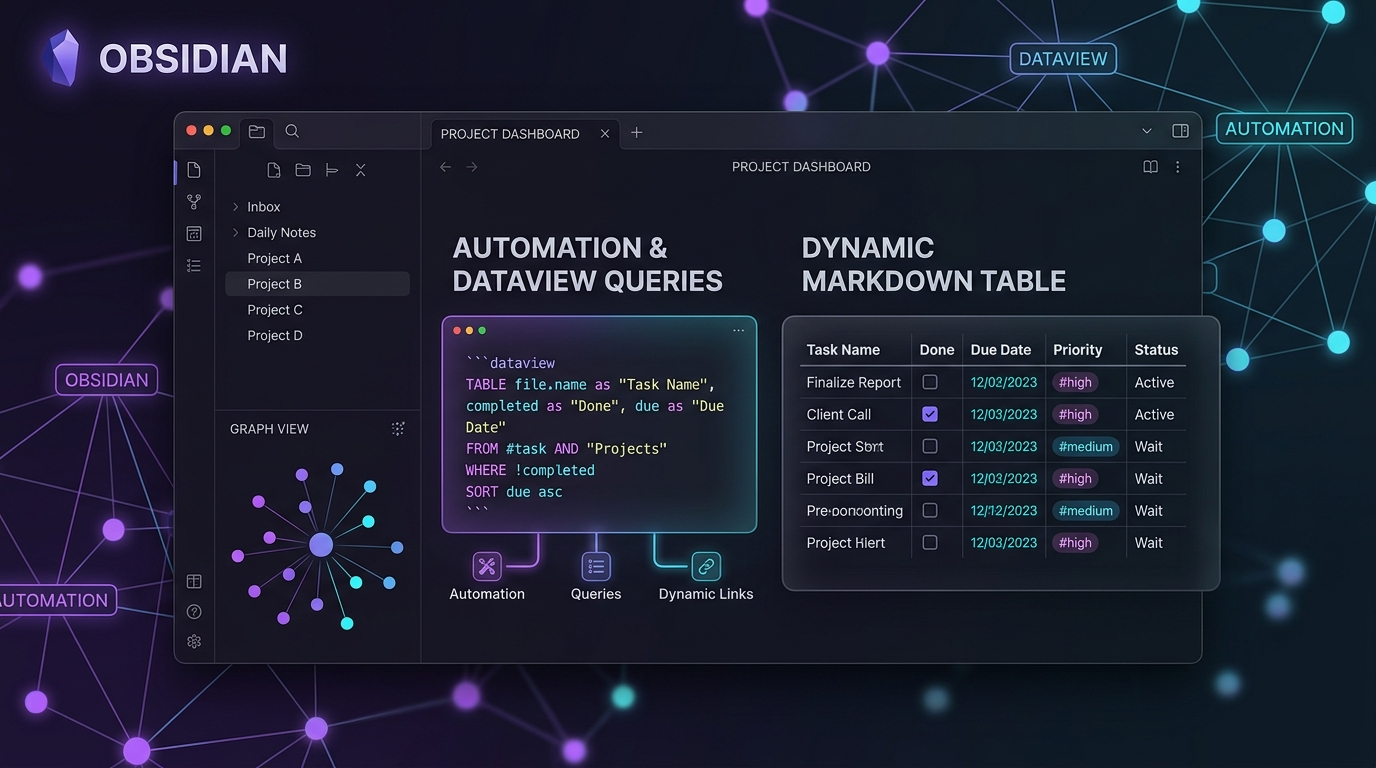This screenshot has height=768, width=1376.
Task: Open Project D note
Action: pyautogui.click(x=275, y=336)
